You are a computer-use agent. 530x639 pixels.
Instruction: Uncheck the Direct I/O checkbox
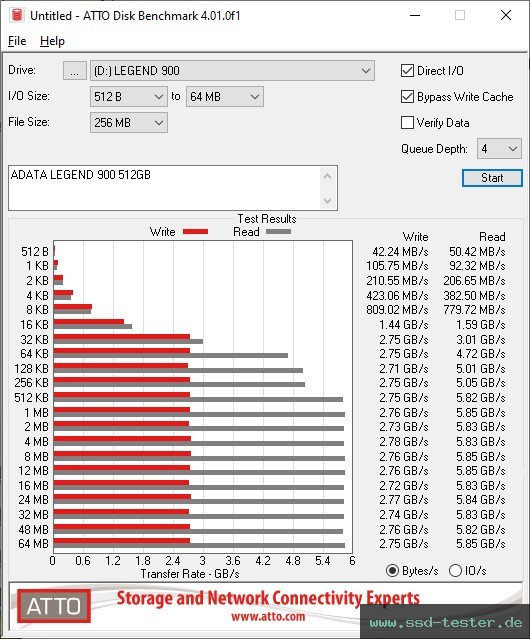(407, 71)
